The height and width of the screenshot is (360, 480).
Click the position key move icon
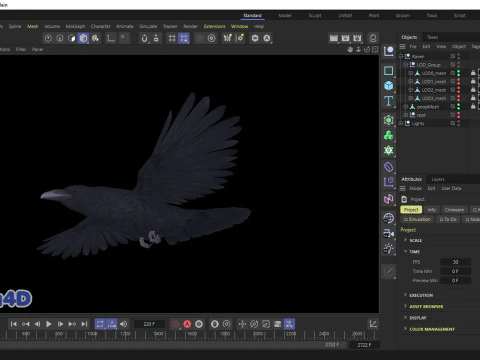[x=242, y=324]
